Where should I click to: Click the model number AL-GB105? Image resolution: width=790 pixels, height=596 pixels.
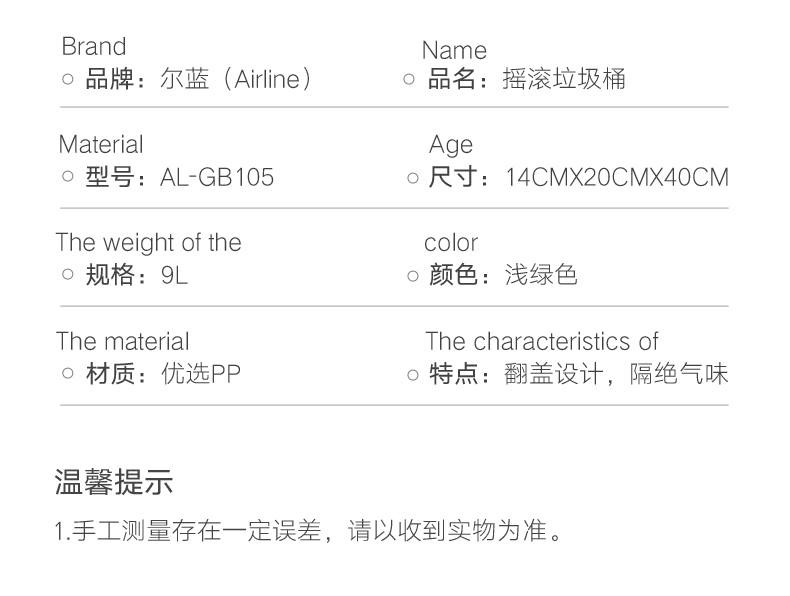coord(217,177)
